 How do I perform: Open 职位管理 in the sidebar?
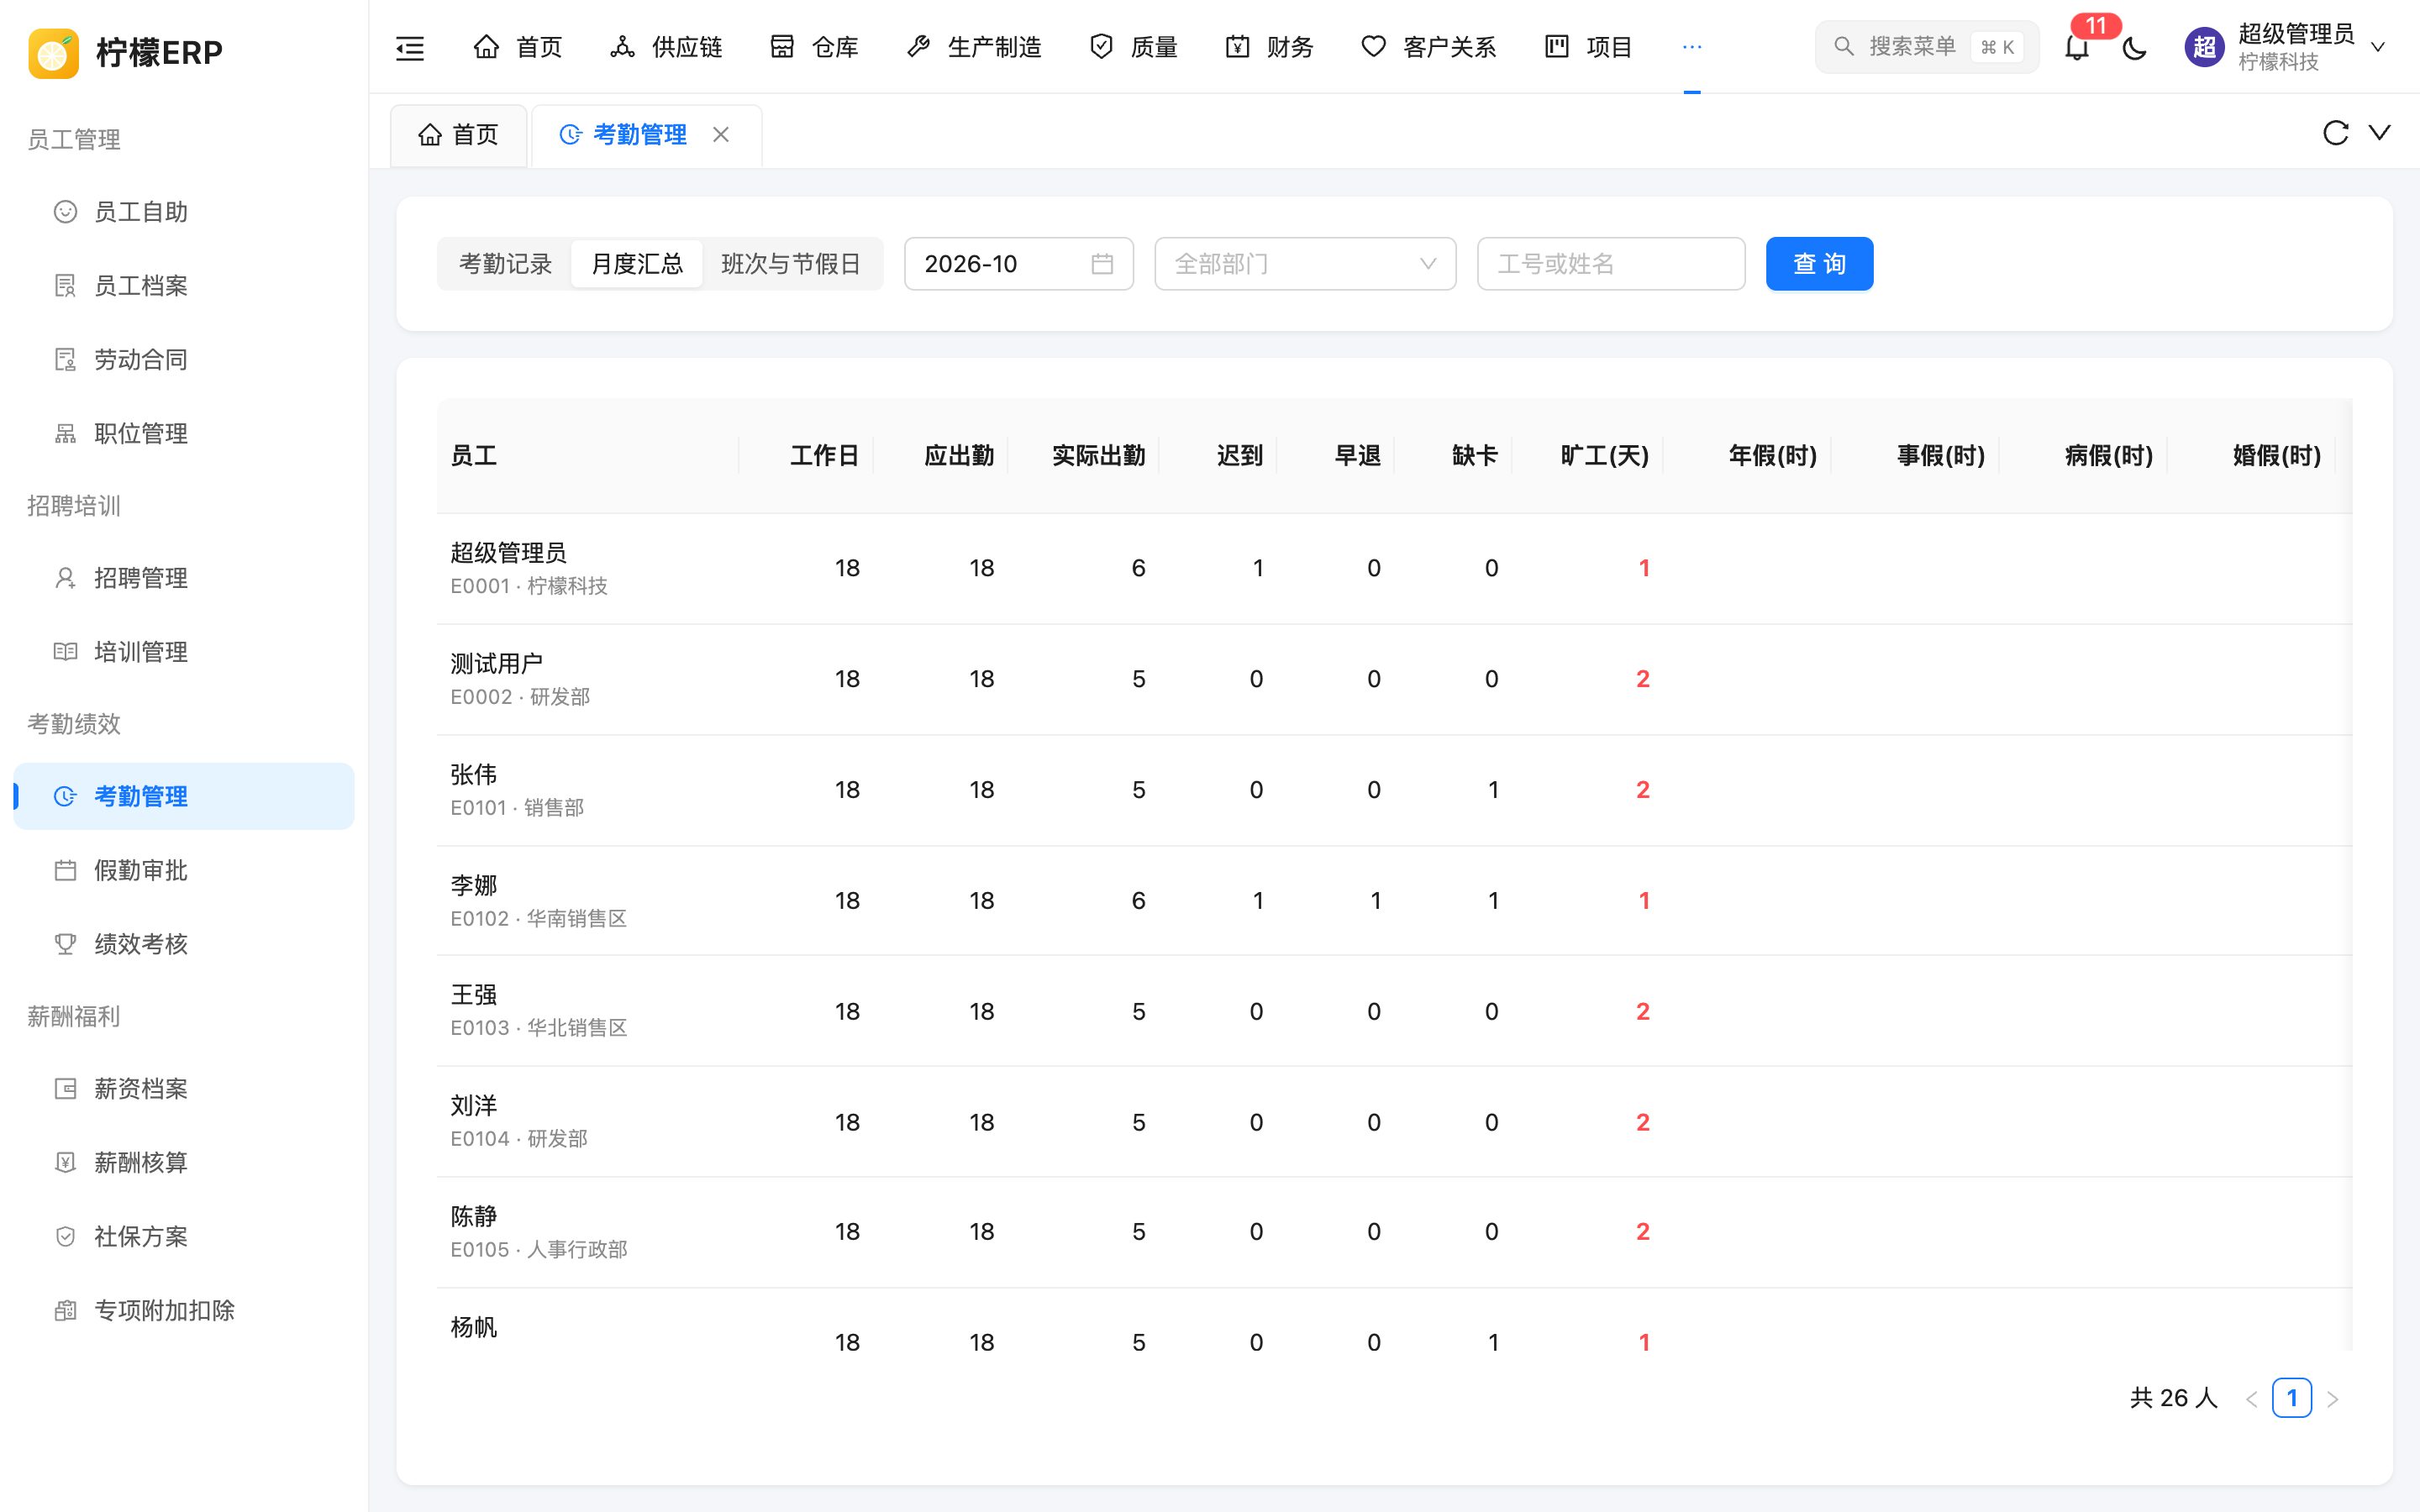(x=184, y=434)
